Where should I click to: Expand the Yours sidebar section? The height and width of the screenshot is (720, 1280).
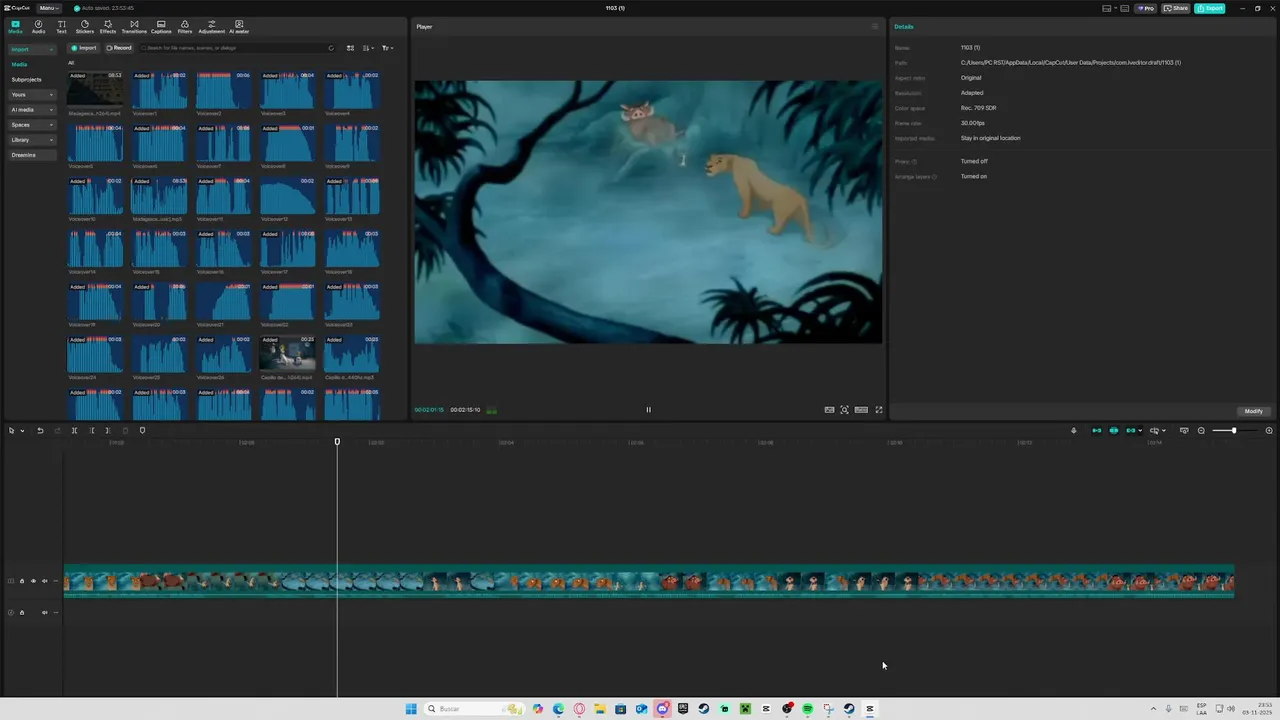pos(32,95)
